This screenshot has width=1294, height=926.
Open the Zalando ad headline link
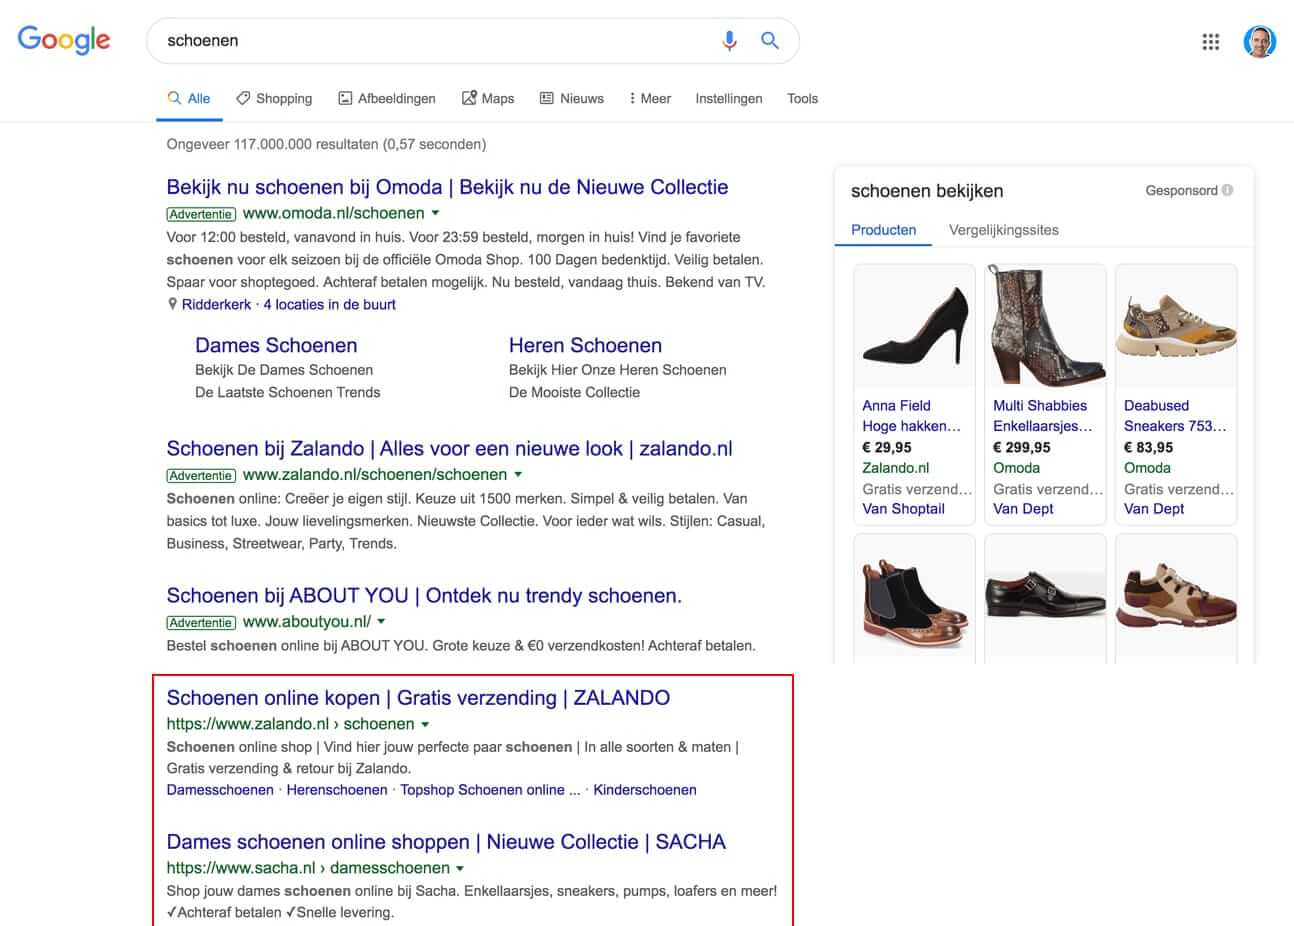[449, 448]
